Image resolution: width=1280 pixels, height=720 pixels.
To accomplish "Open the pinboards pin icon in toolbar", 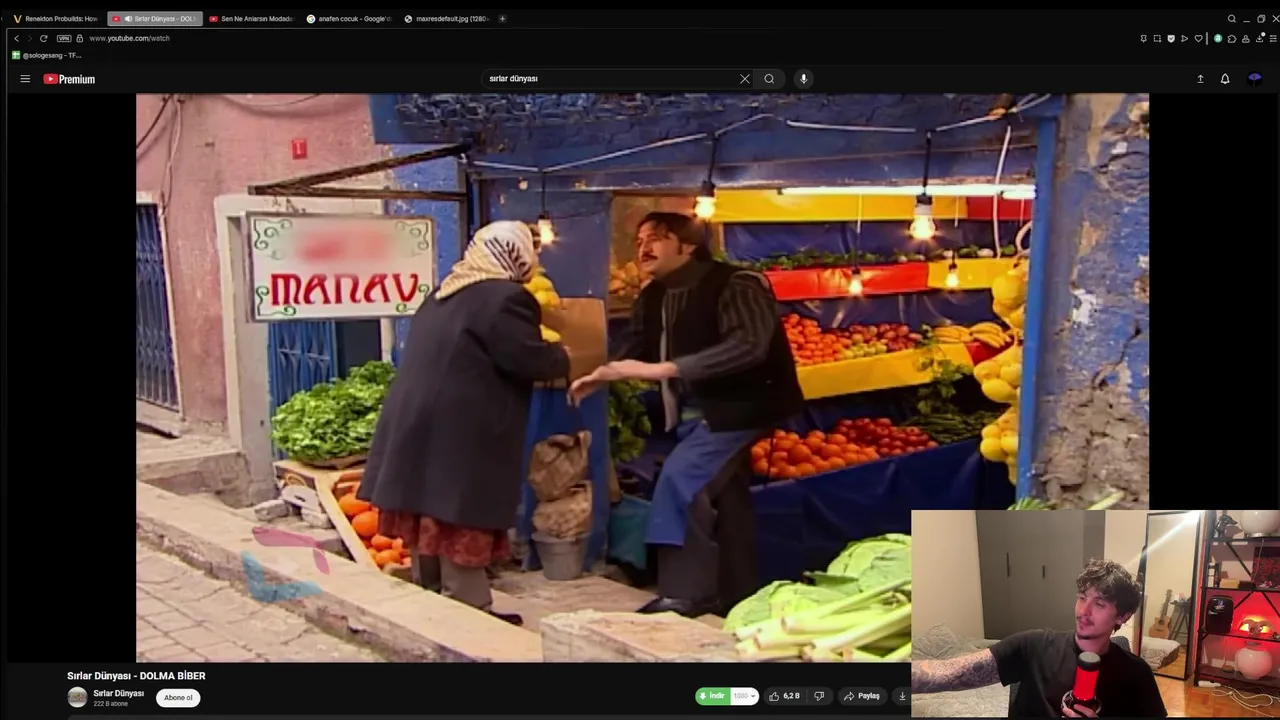I will pyautogui.click(x=1144, y=39).
